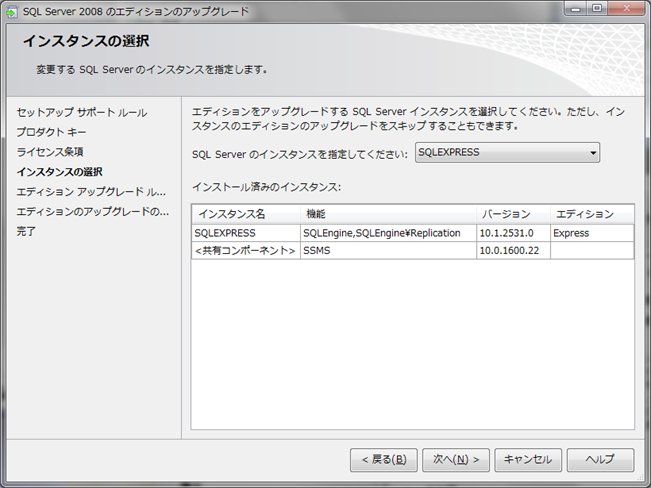This screenshot has height=488, width=651.
Task: Select the プロダクト キー step
Action: pyautogui.click(x=51, y=132)
